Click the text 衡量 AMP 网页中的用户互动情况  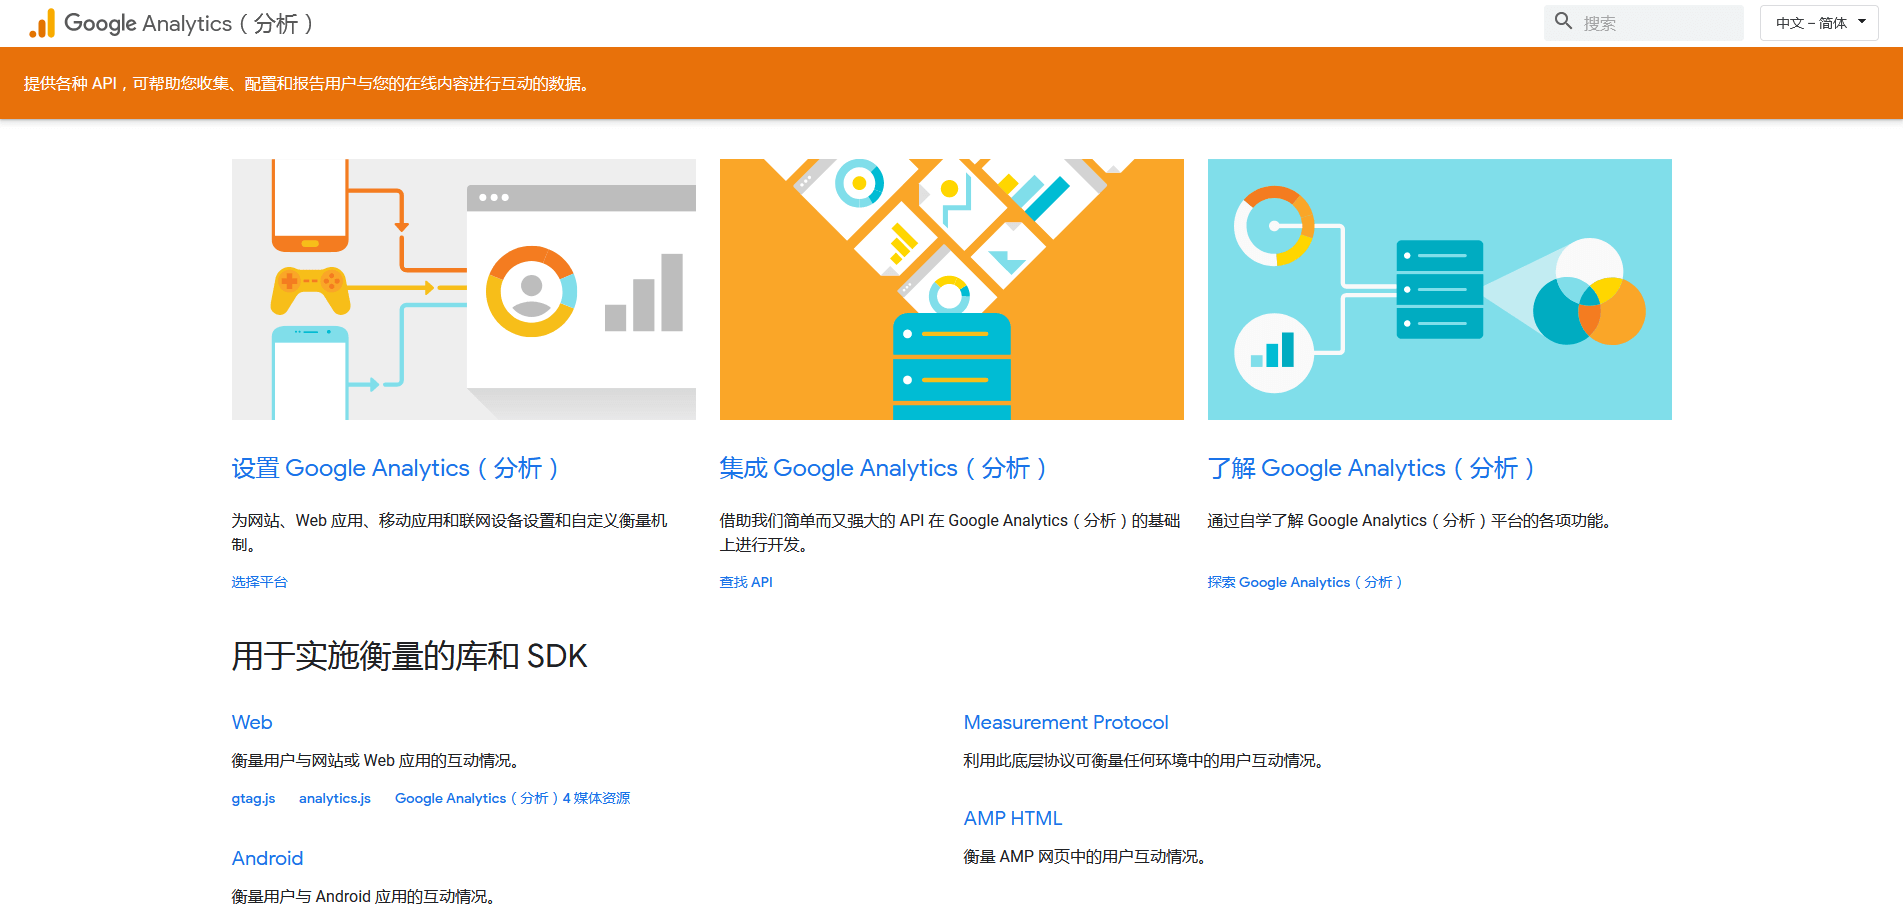tap(1084, 857)
